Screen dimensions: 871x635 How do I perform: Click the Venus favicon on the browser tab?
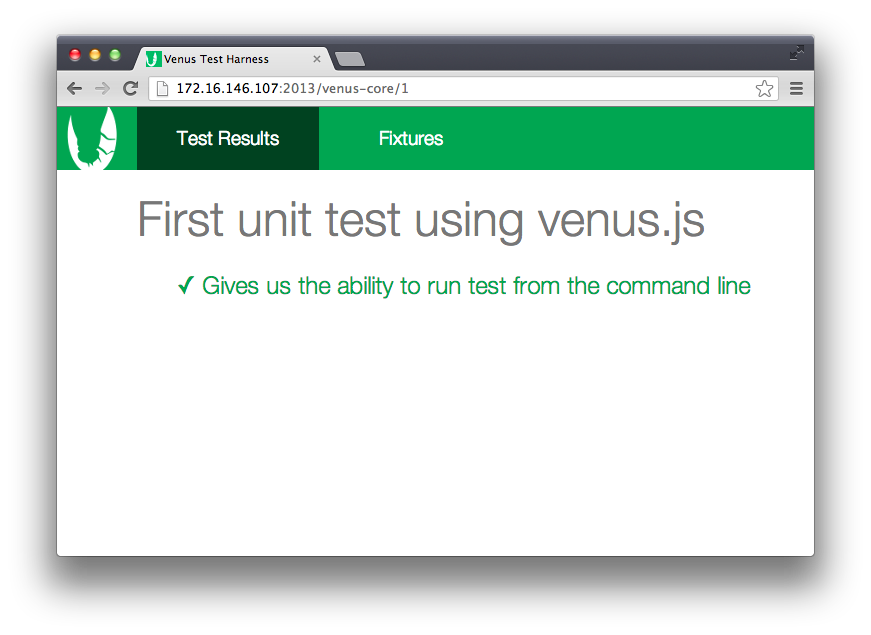click(x=153, y=58)
